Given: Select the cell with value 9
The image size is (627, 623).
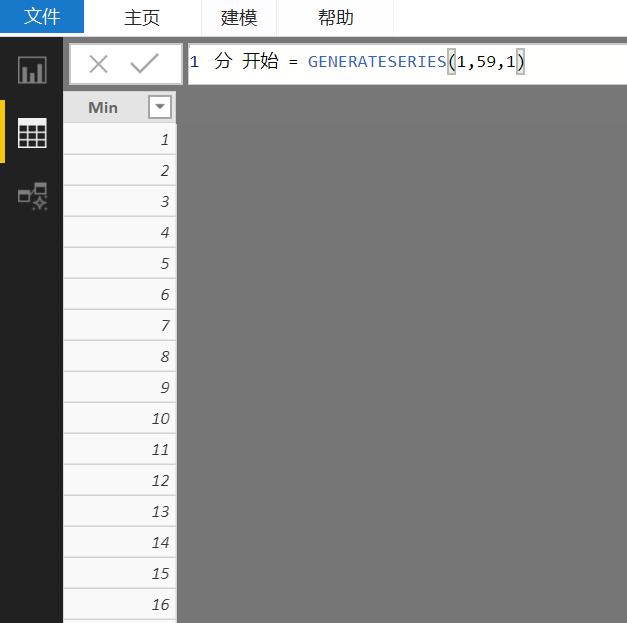Looking at the screenshot, I should [x=120, y=387].
